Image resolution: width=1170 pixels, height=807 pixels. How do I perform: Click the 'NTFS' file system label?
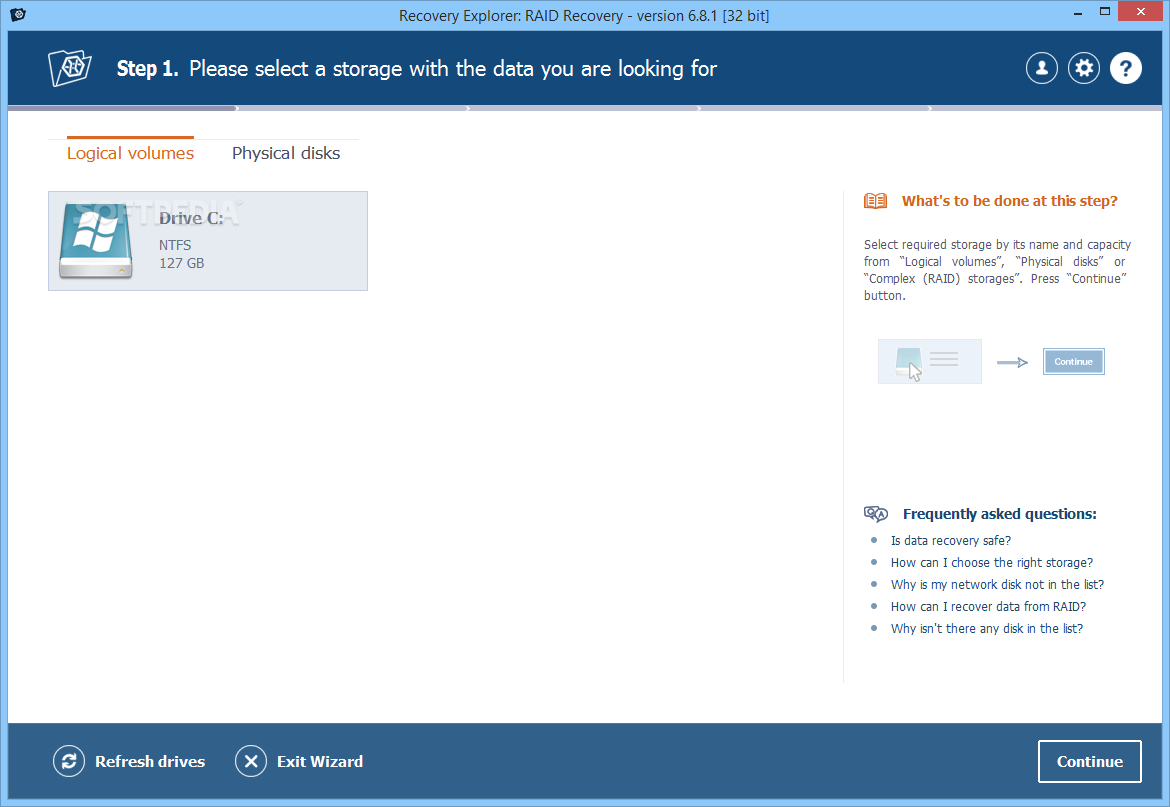(x=175, y=245)
